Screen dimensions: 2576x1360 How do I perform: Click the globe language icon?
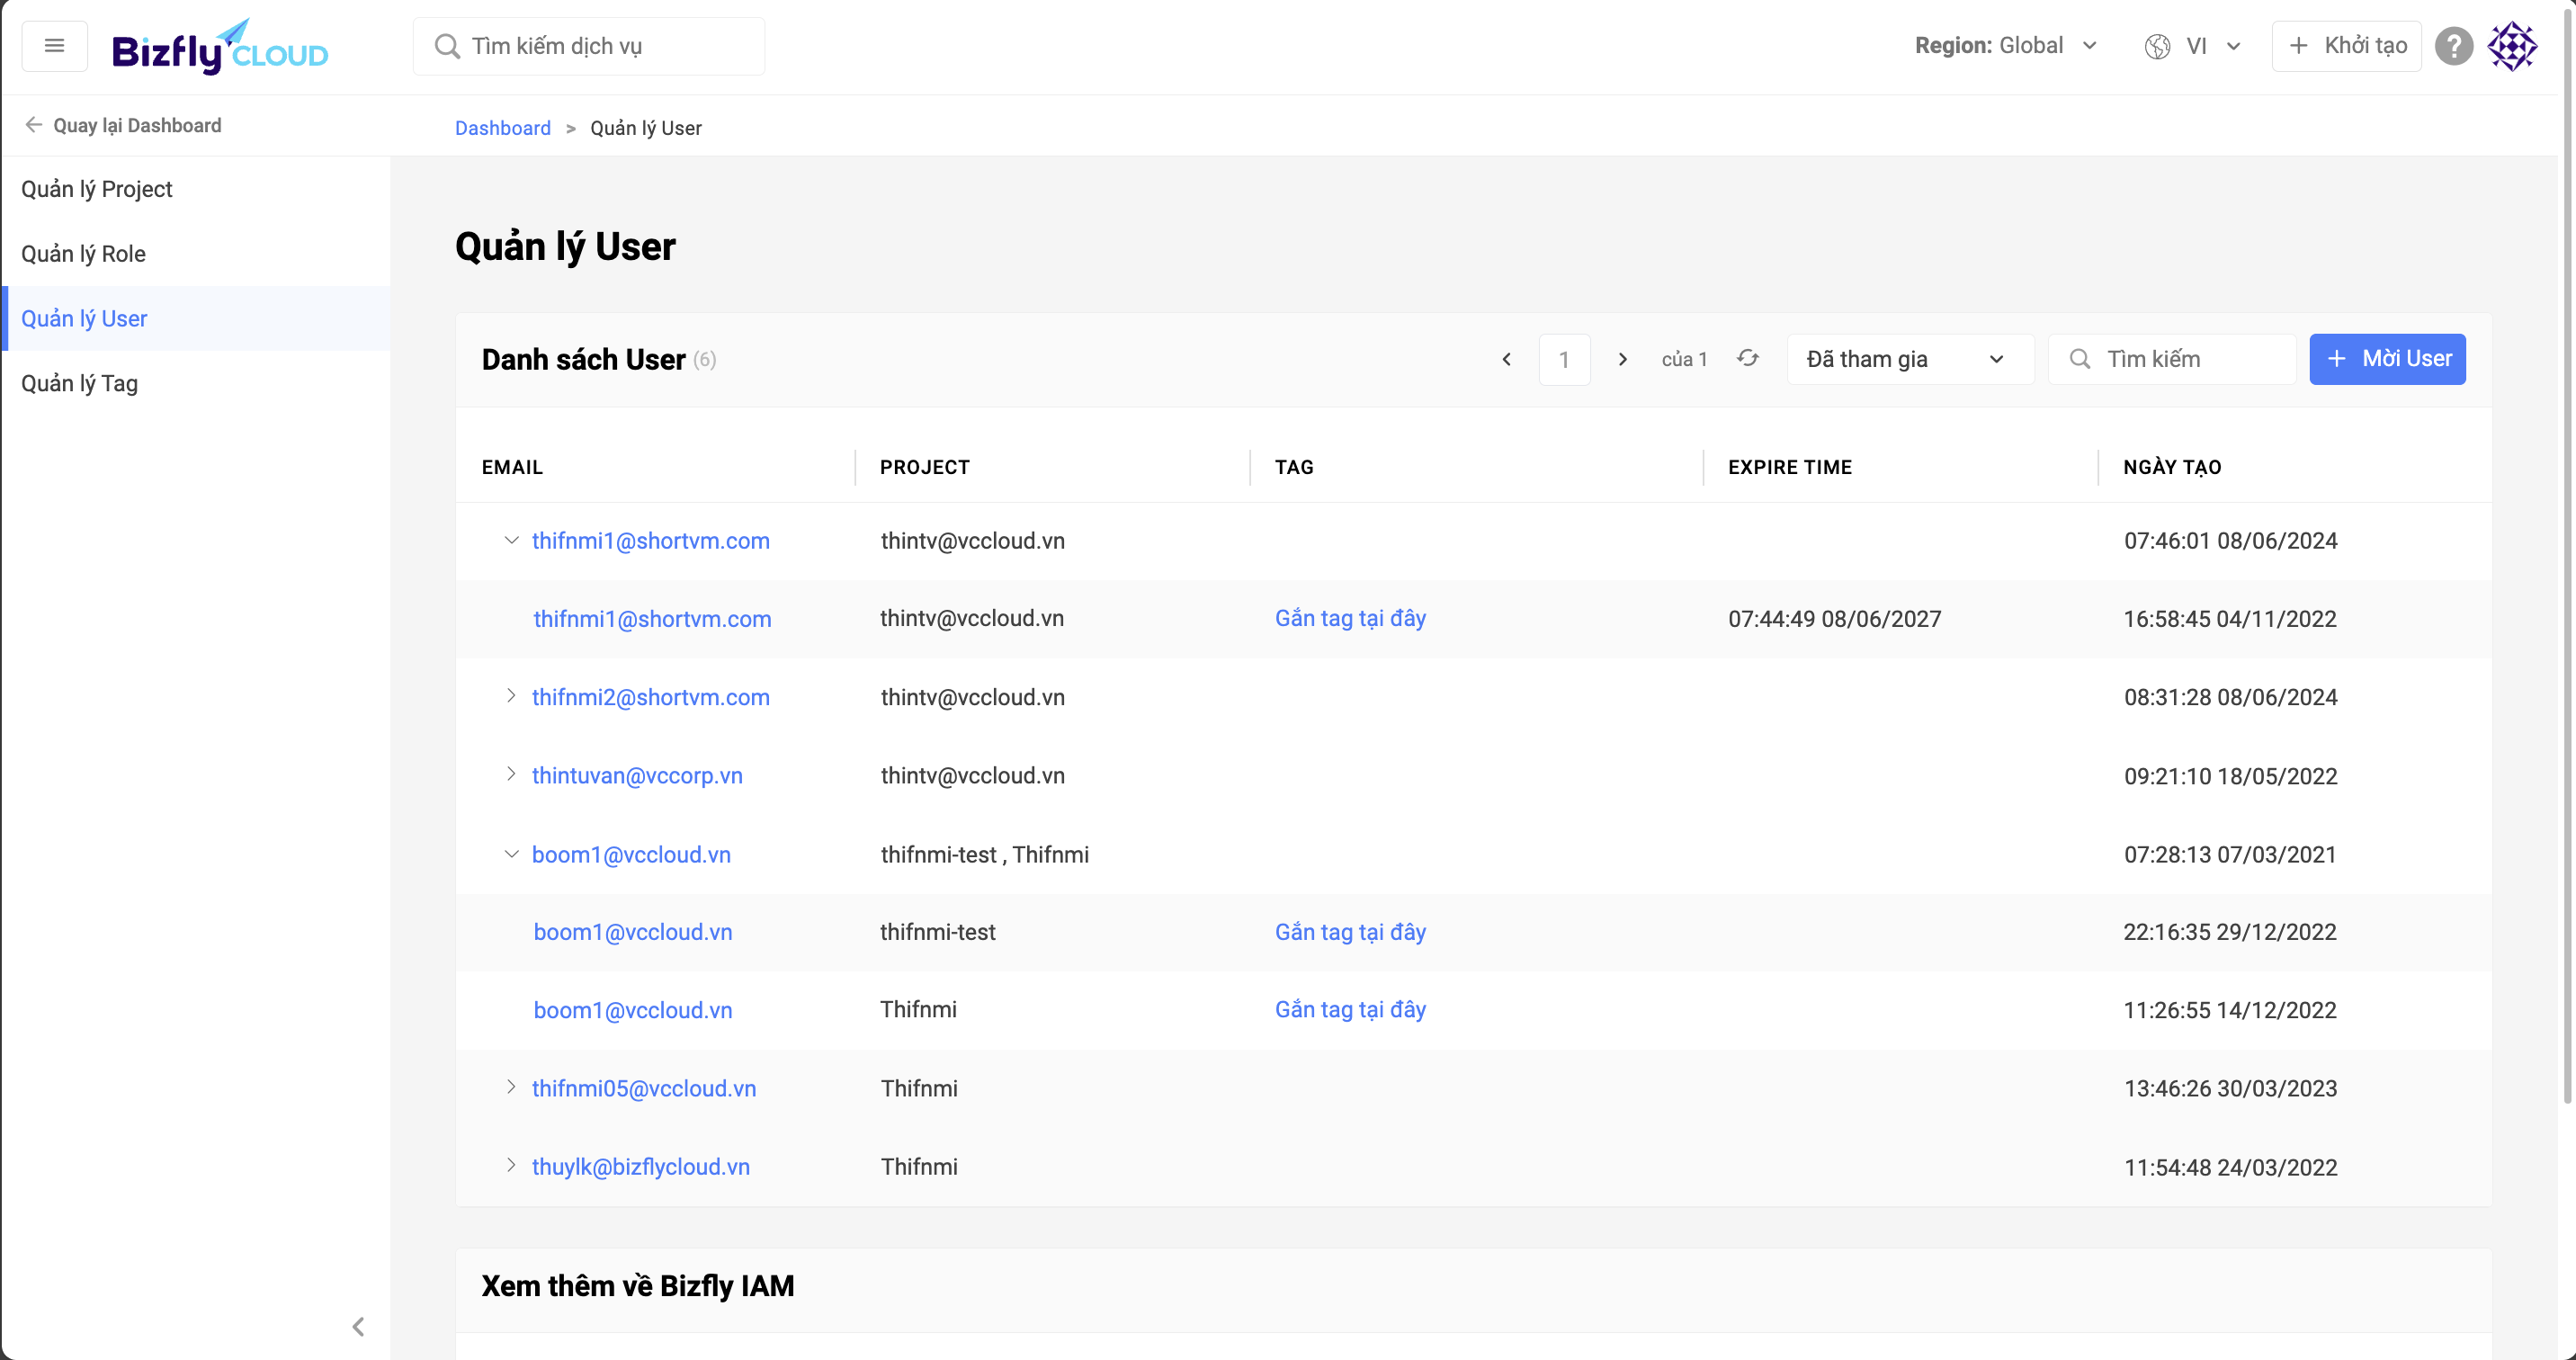pos(2157,46)
